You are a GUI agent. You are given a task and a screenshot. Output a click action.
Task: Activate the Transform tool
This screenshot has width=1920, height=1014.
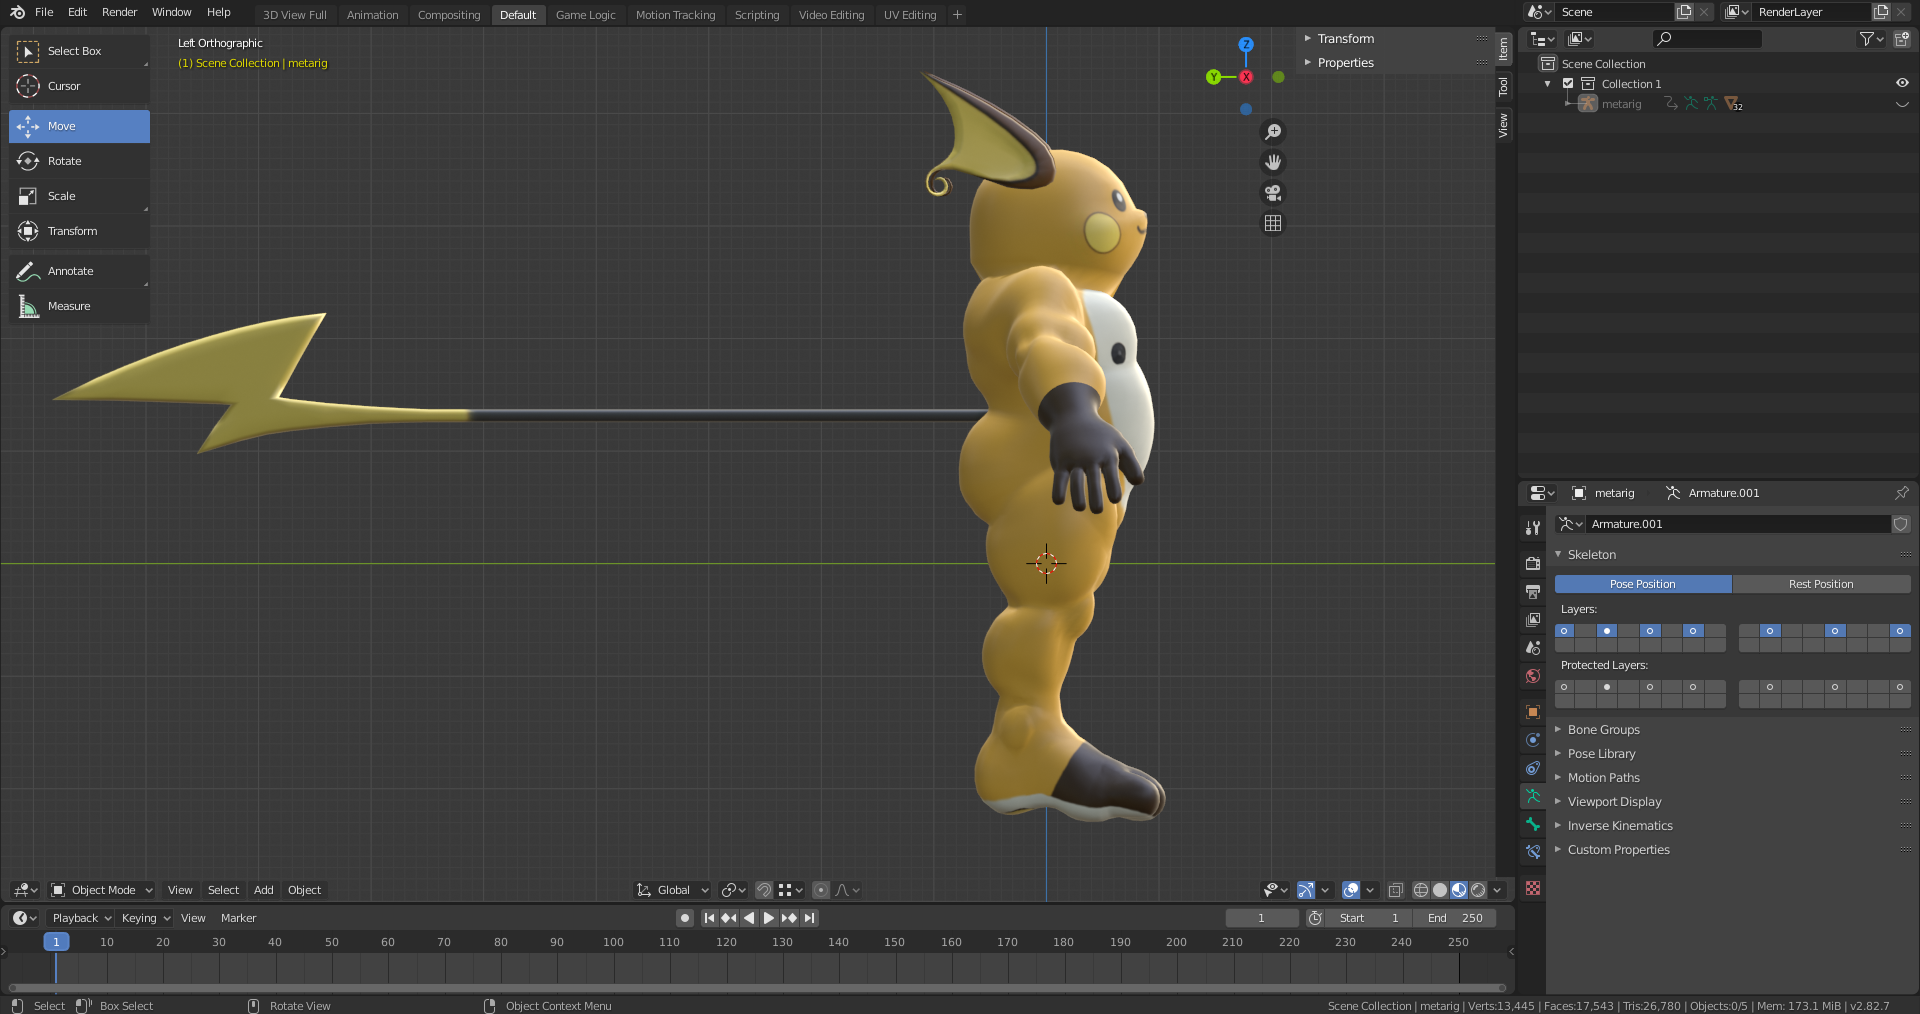click(x=79, y=231)
